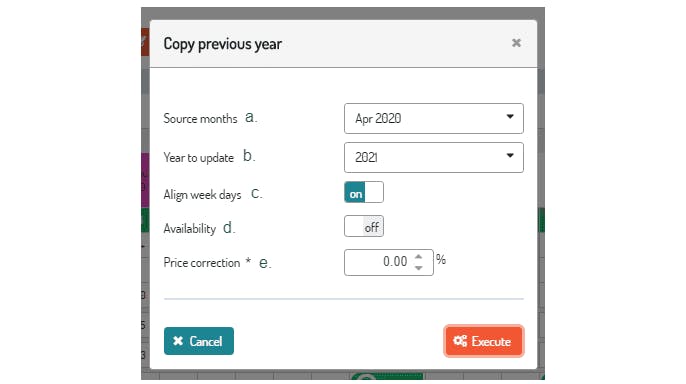686x384 pixels.
Task: Close the Copy previous year dialog
Action: click(516, 43)
